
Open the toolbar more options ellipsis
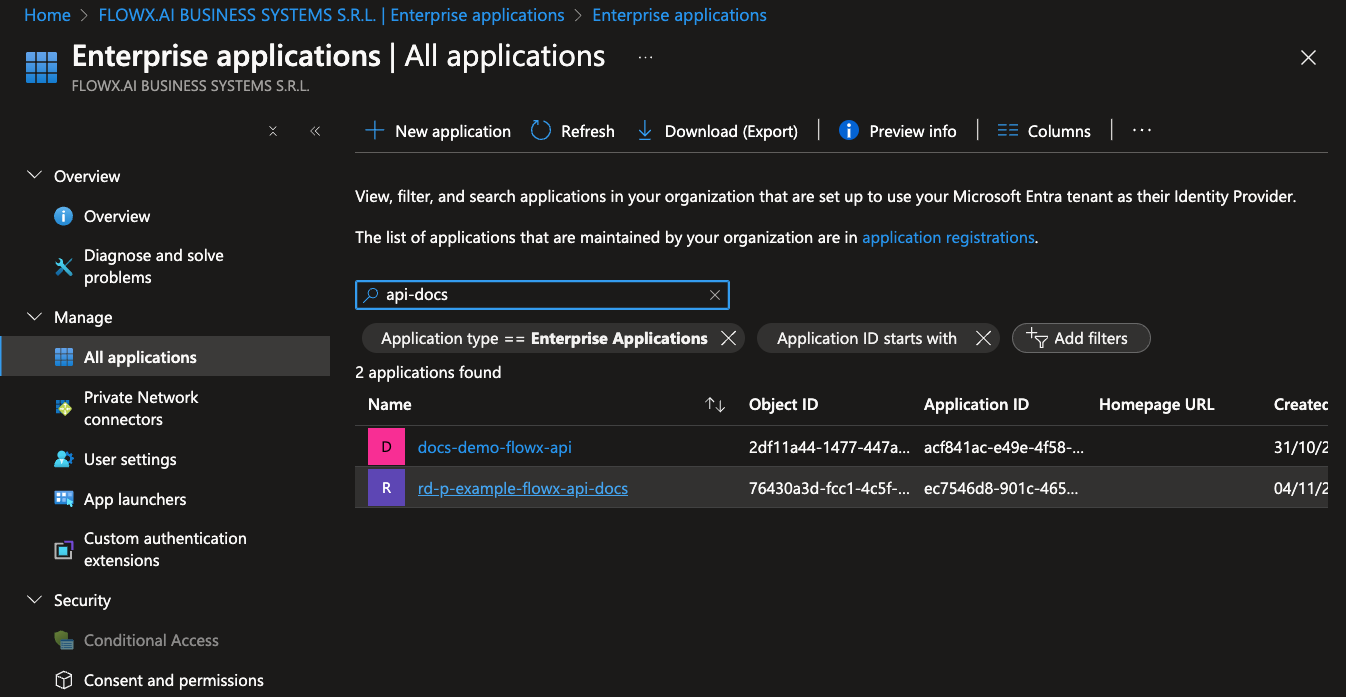(x=1142, y=131)
